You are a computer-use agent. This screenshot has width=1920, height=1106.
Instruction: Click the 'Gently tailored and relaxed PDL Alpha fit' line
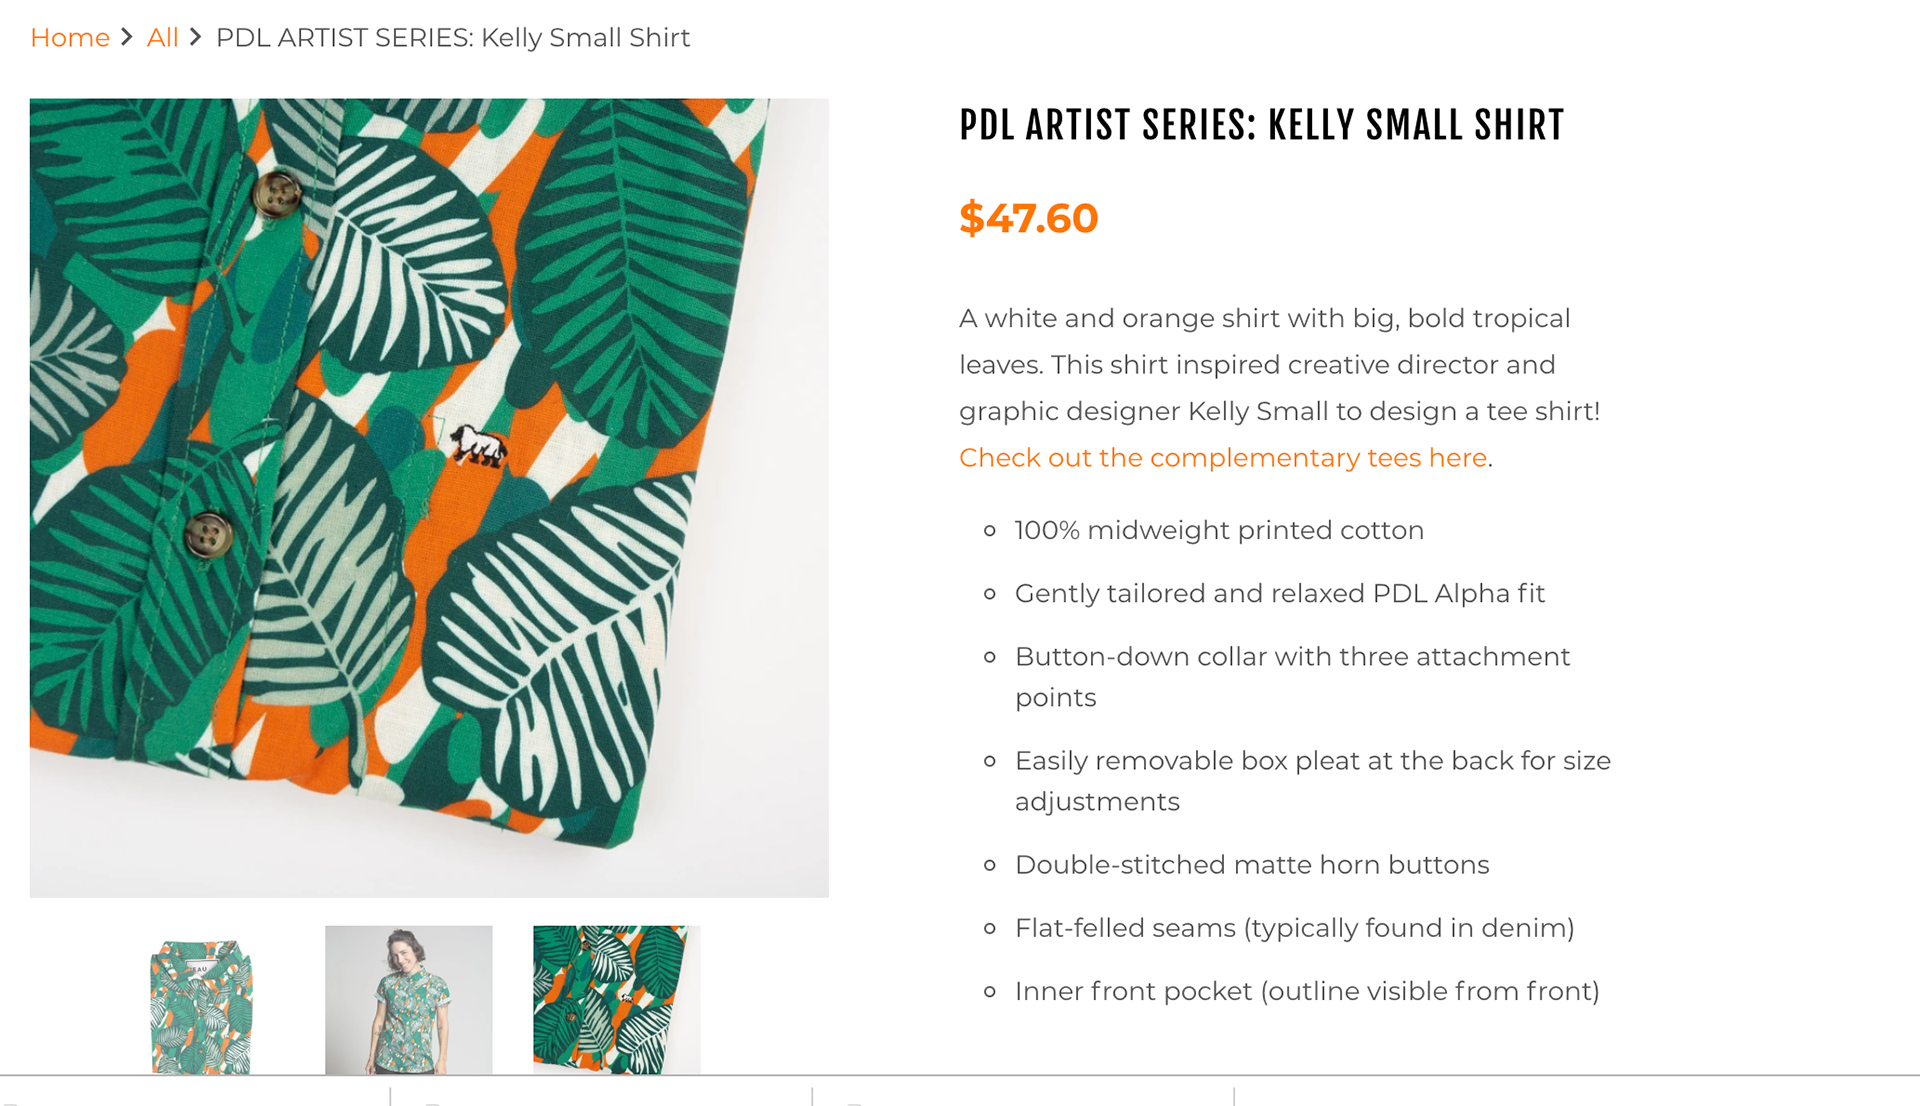(x=1280, y=594)
